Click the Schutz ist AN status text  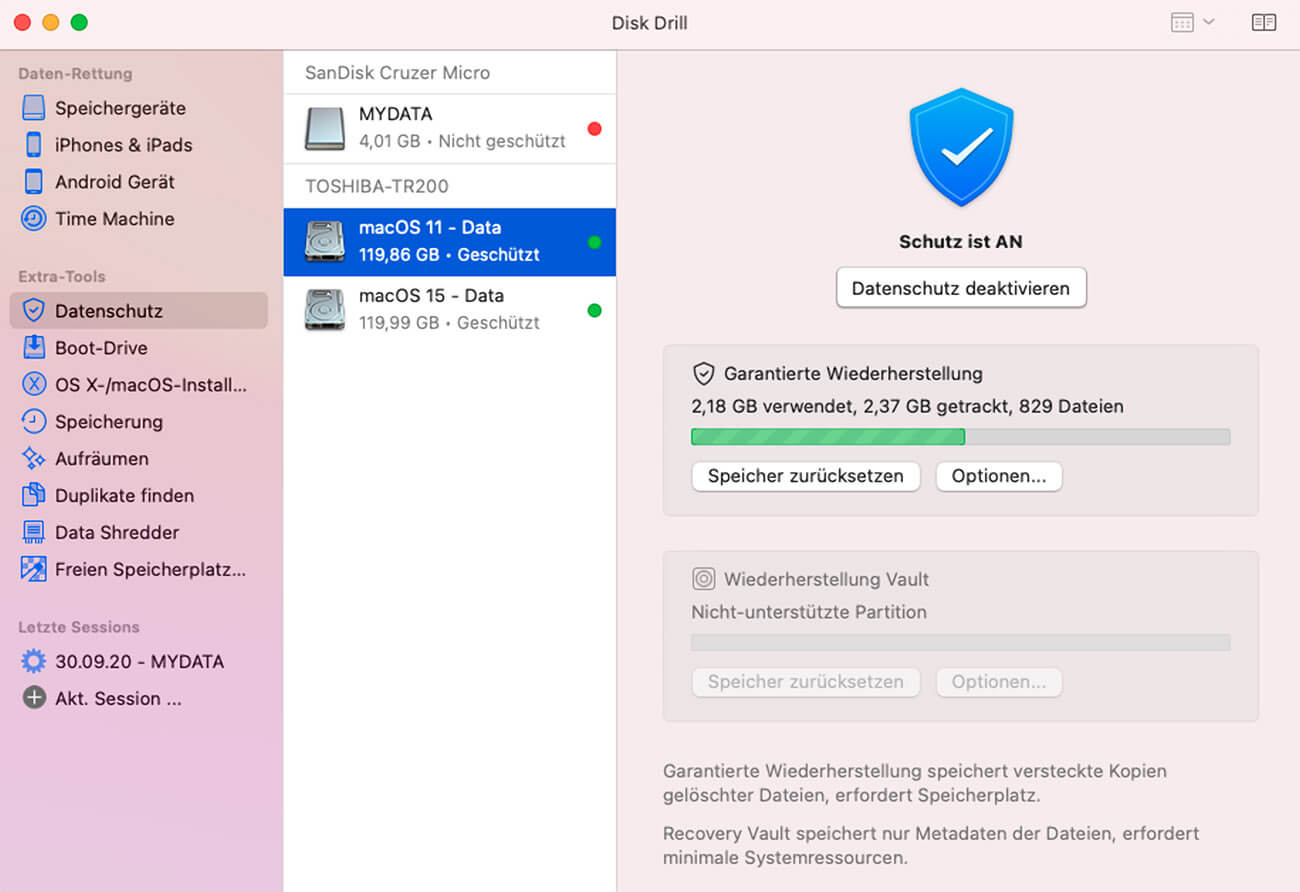coord(961,242)
